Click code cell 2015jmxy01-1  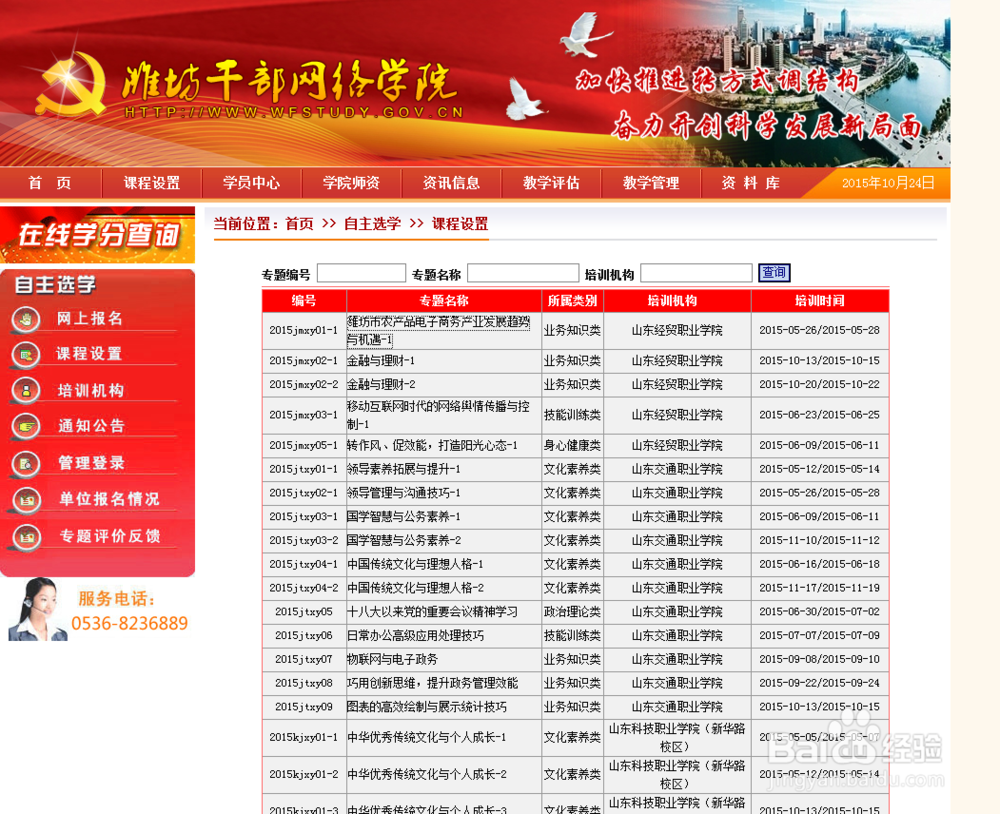pos(304,330)
